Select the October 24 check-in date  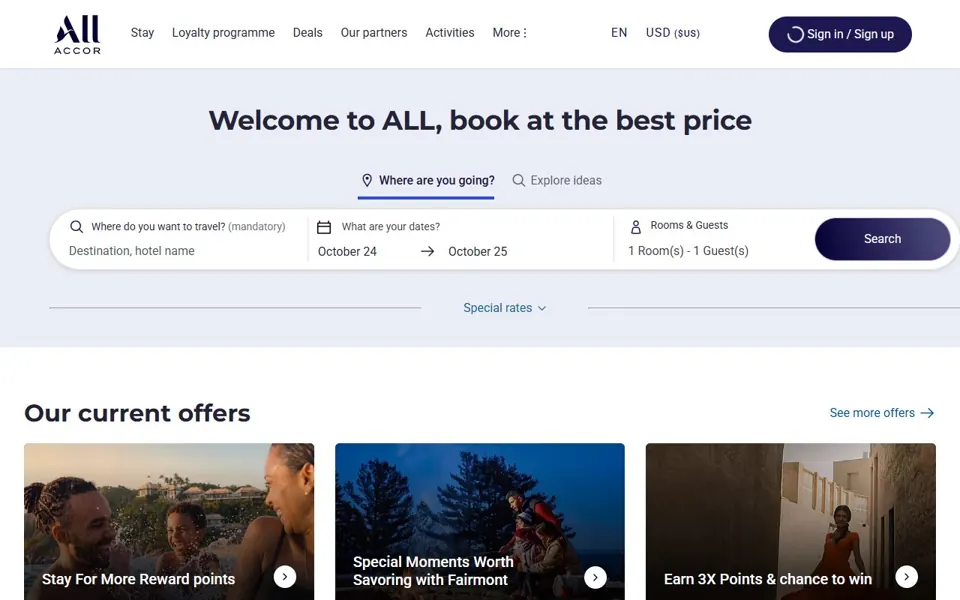coord(347,252)
